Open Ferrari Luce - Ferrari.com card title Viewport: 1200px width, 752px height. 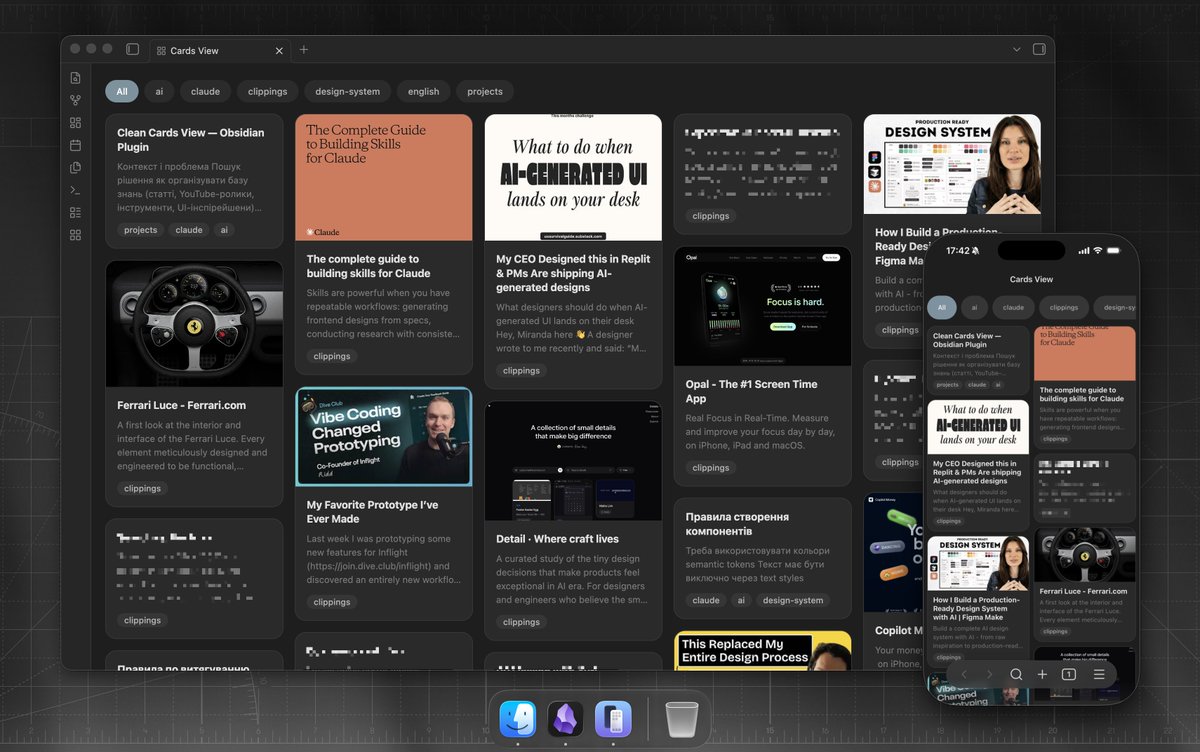[181, 405]
